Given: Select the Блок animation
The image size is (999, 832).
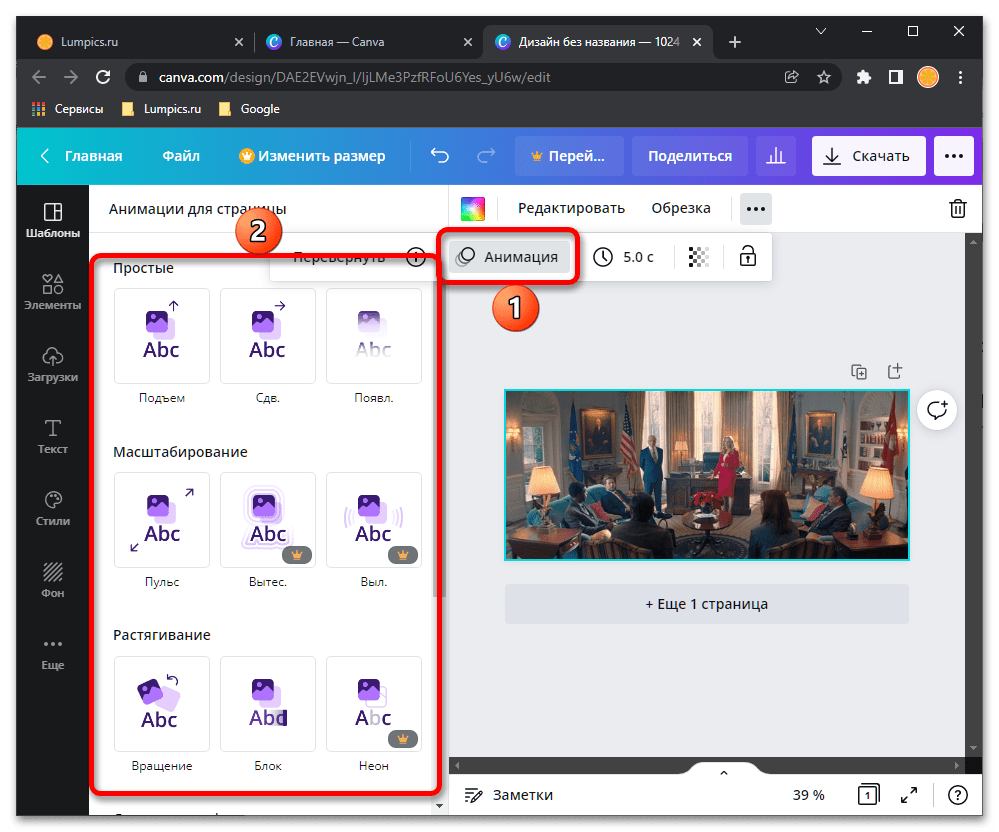Looking at the screenshot, I should click(x=268, y=704).
